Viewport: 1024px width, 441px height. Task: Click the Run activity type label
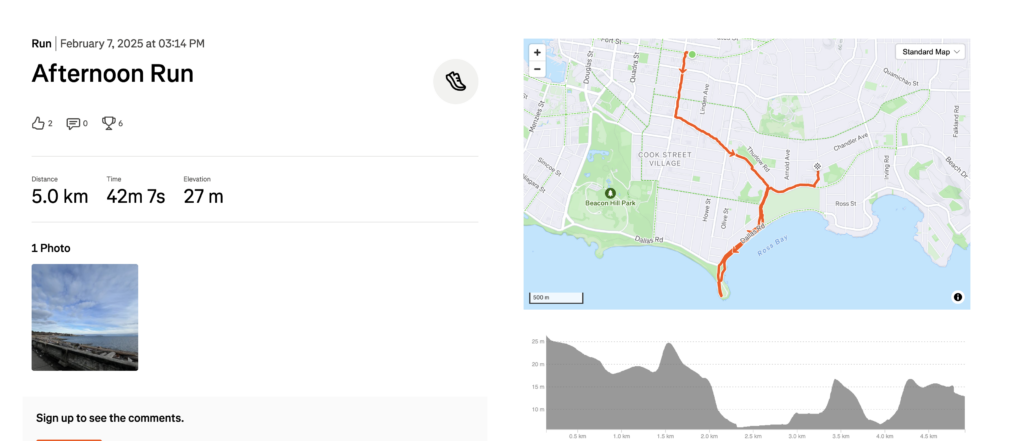[x=41, y=43]
